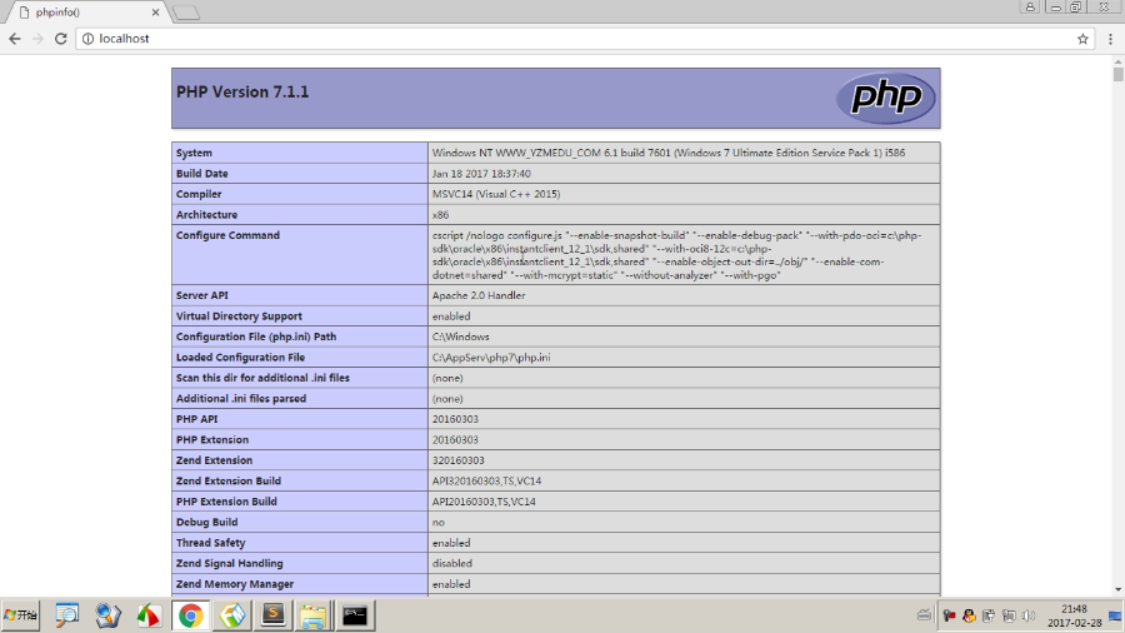Open Windows Explorer from the taskbar
This screenshot has width=1125, height=633.
[314, 615]
